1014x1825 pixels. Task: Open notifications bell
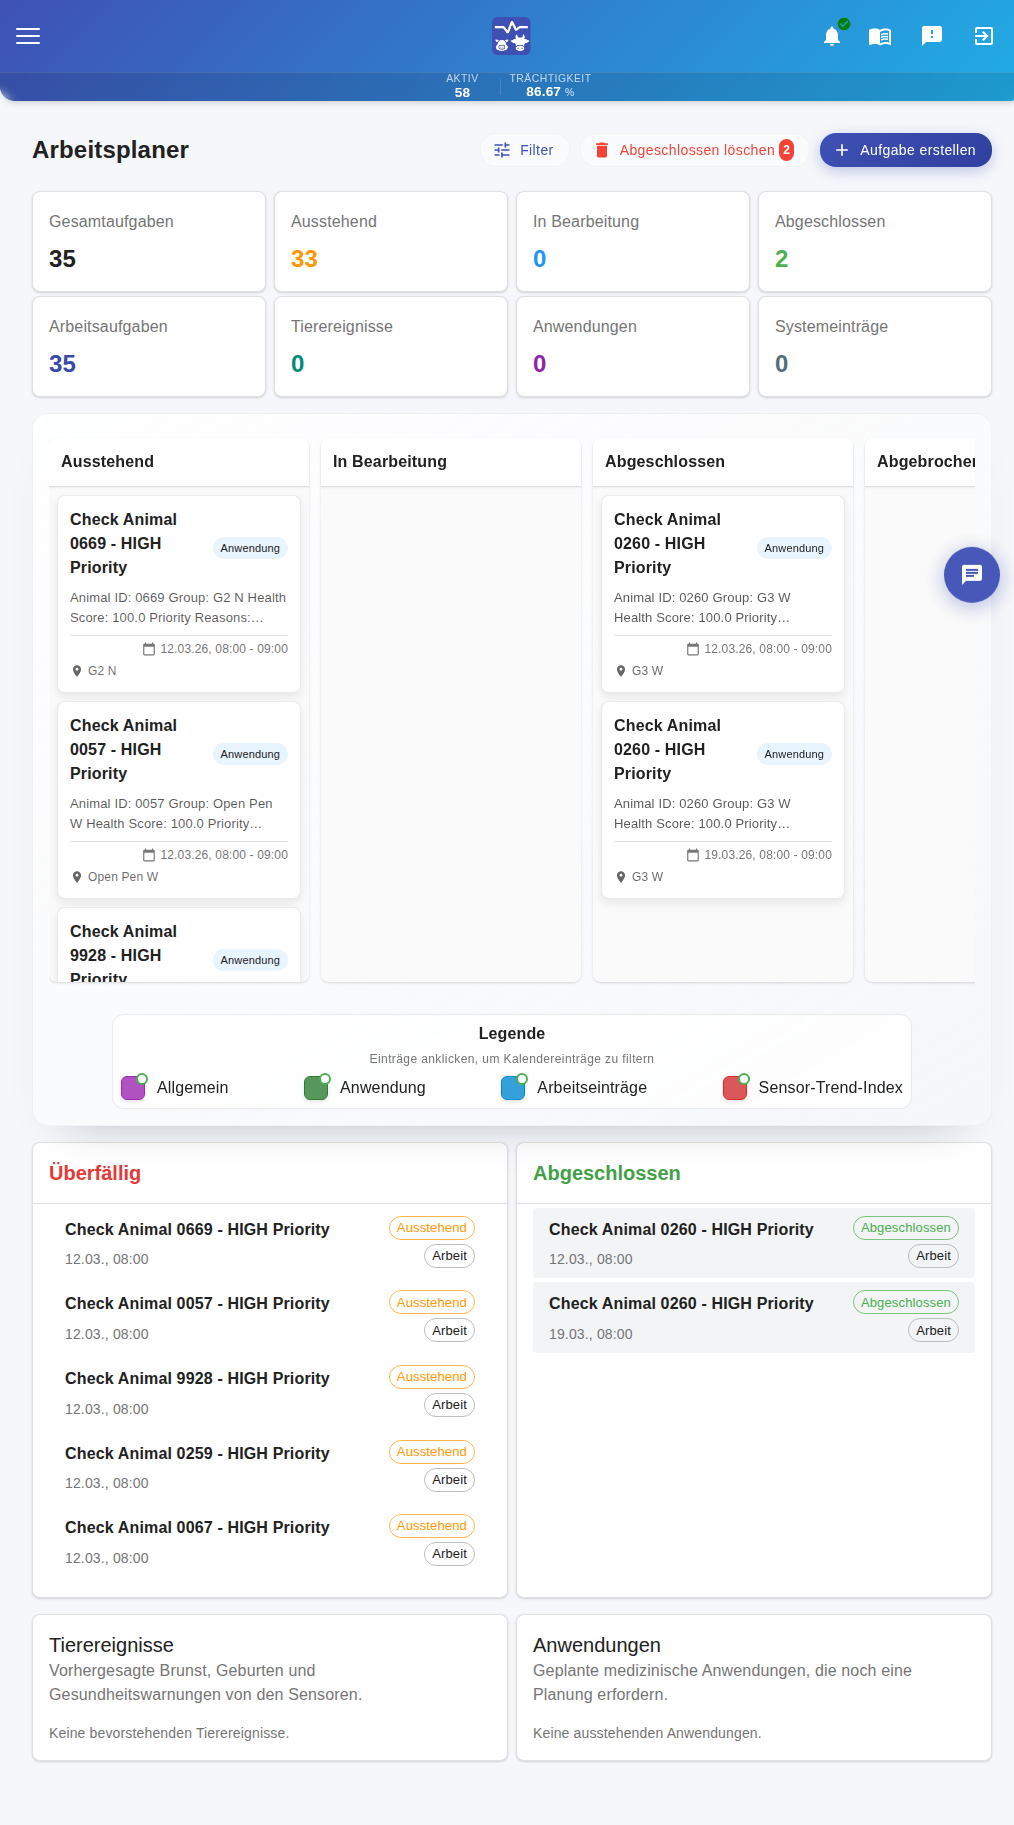point(832,36)
